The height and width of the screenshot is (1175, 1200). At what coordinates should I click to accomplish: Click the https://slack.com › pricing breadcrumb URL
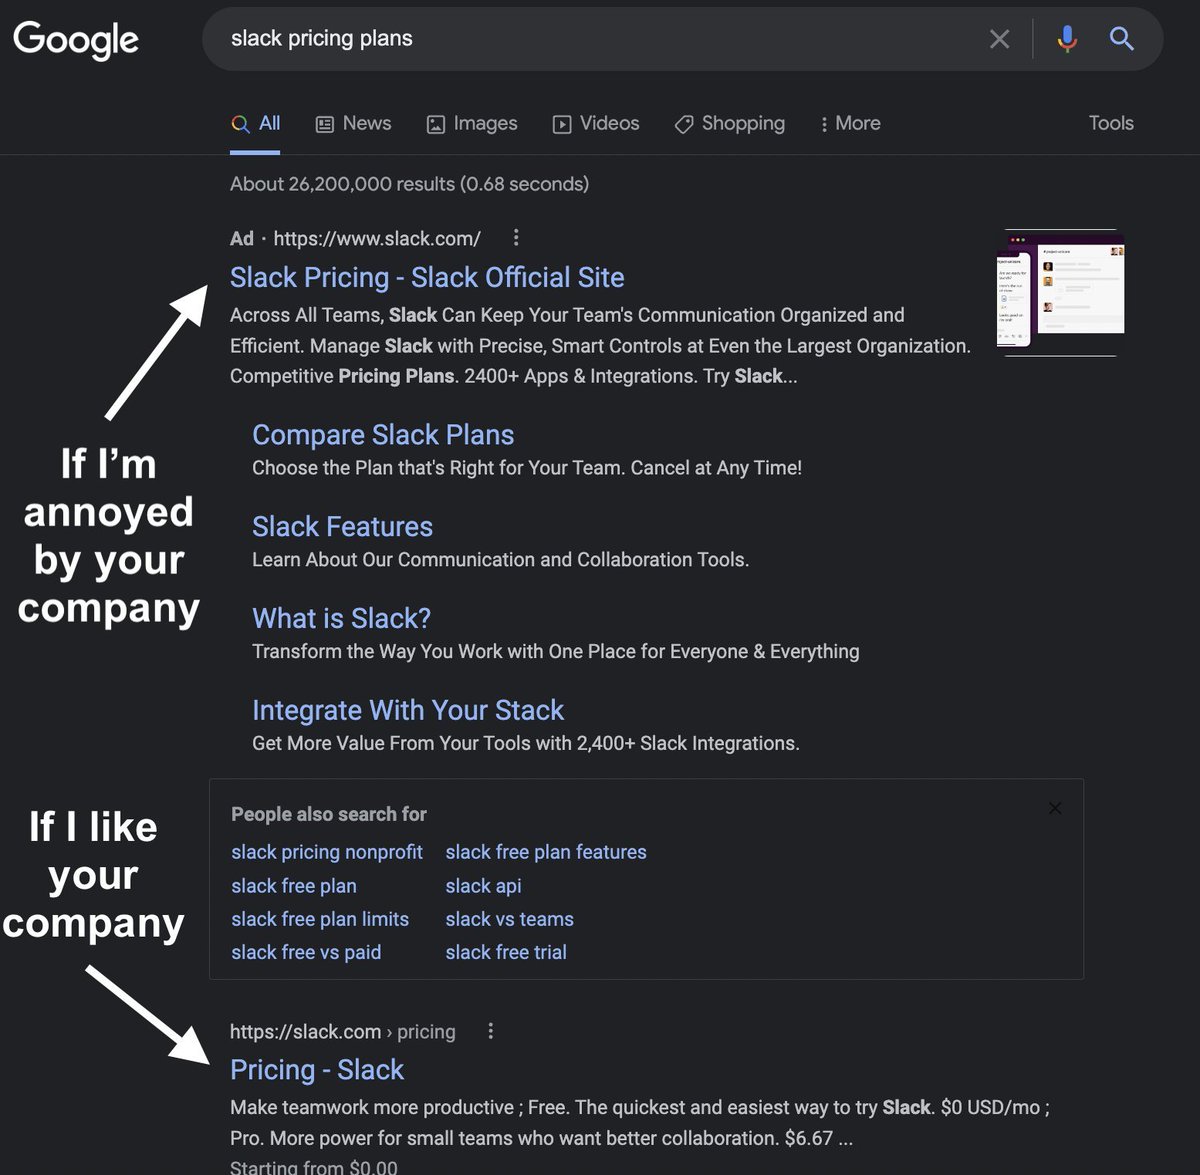343,1032
